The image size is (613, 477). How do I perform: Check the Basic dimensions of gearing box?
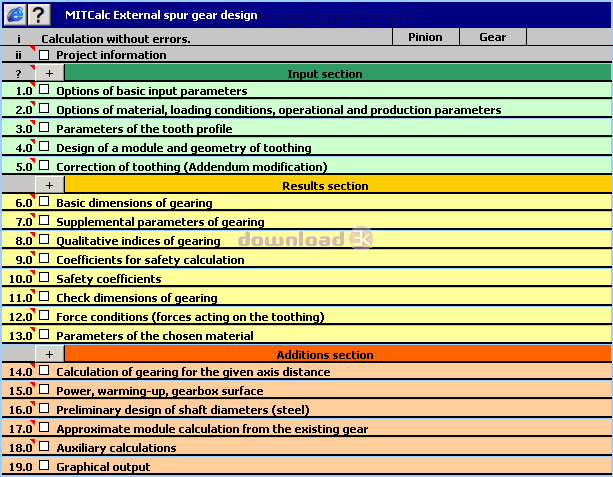(x=44, y=202)
